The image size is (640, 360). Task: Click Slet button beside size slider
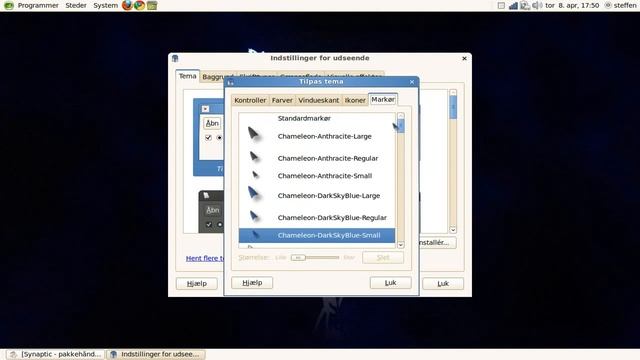(x=383, y=258)
